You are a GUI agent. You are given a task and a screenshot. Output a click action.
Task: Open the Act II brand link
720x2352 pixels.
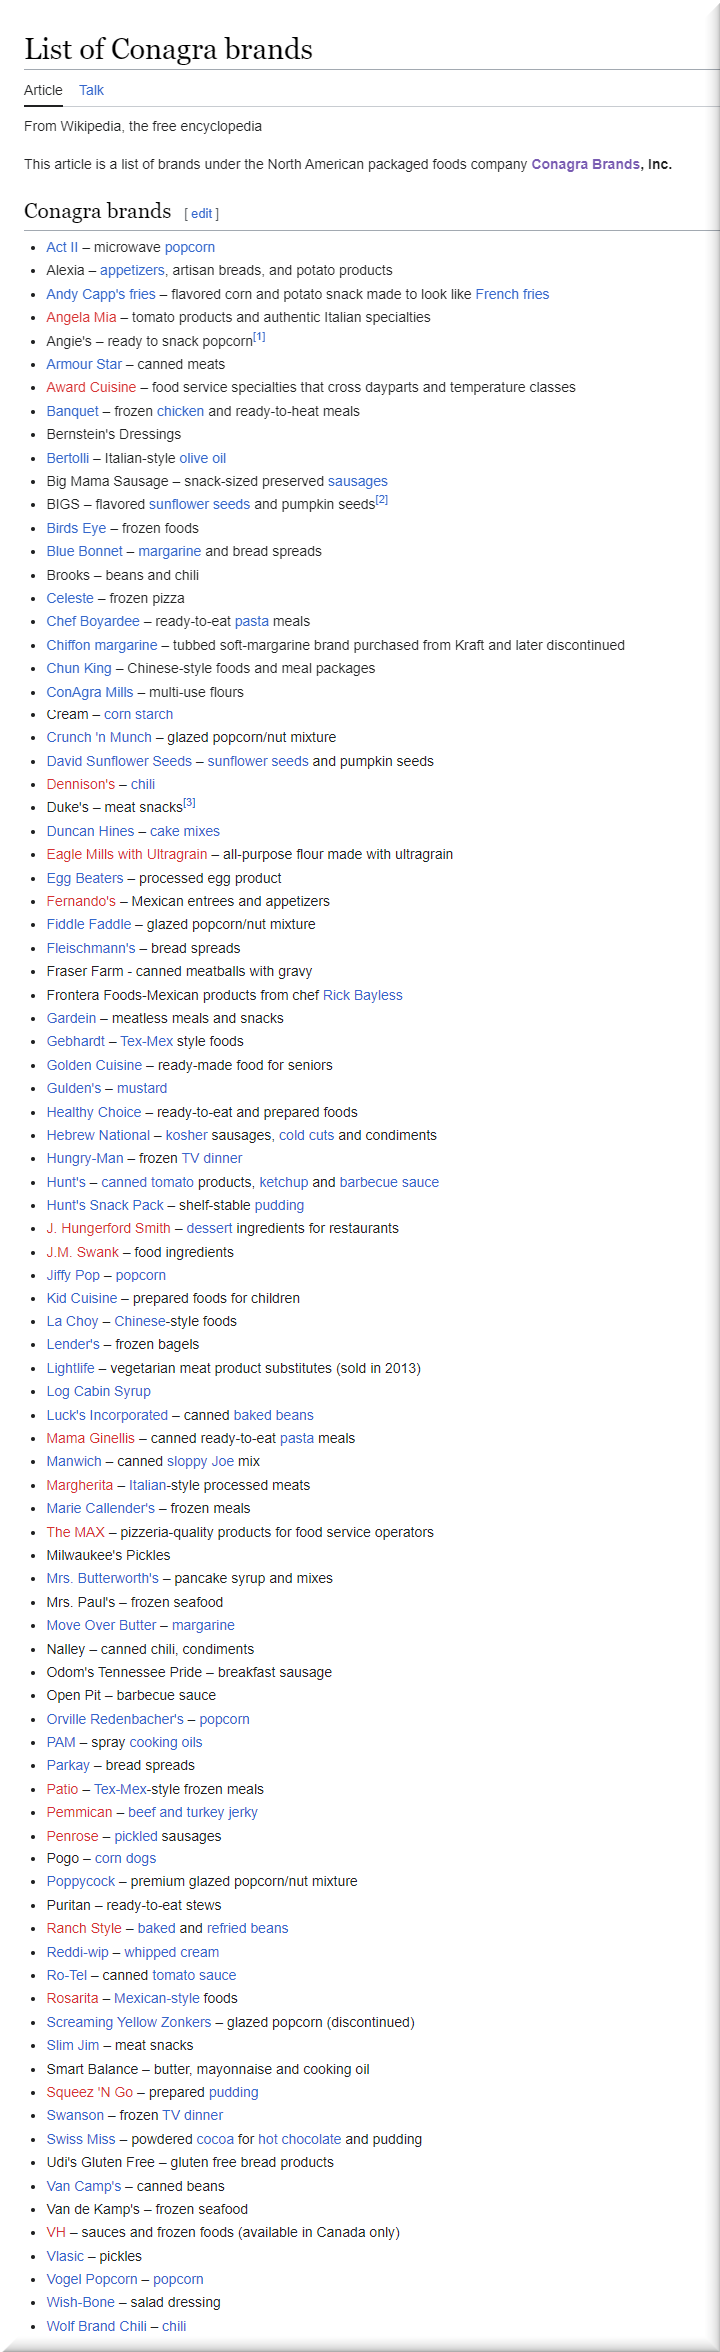pos(62,247)
